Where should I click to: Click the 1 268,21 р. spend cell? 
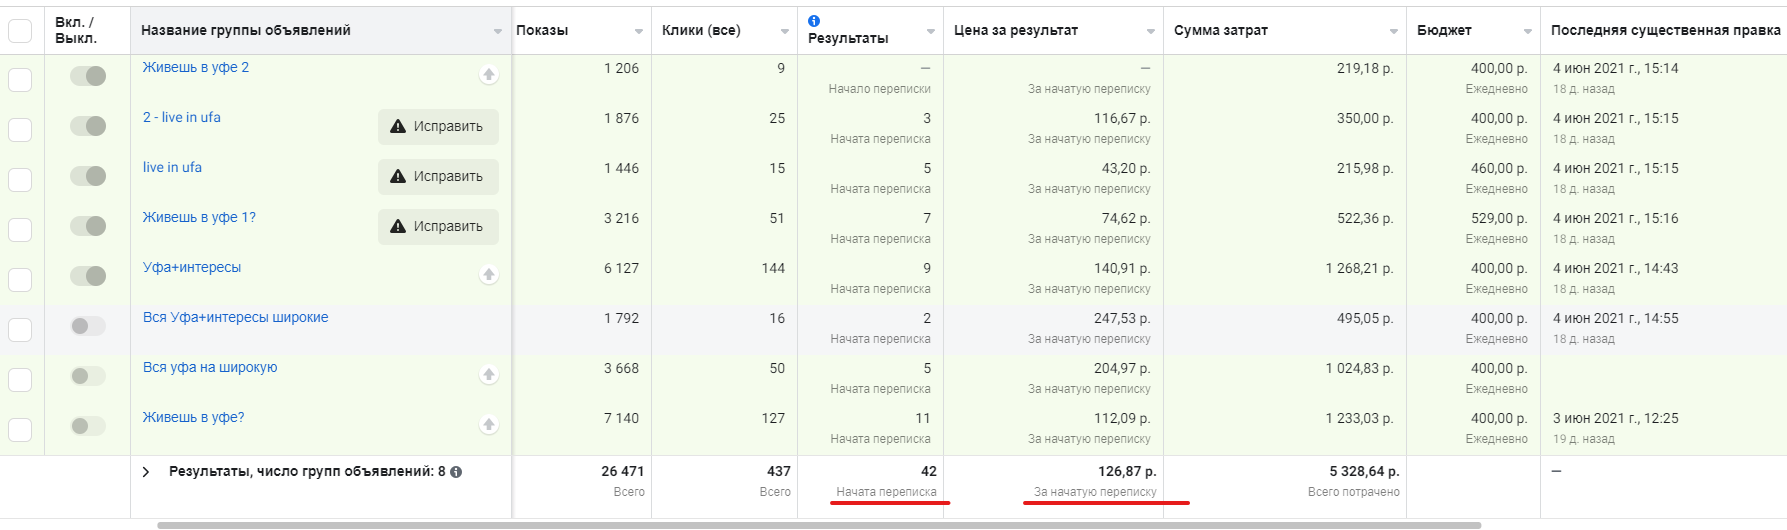(x=1359, y=269)
